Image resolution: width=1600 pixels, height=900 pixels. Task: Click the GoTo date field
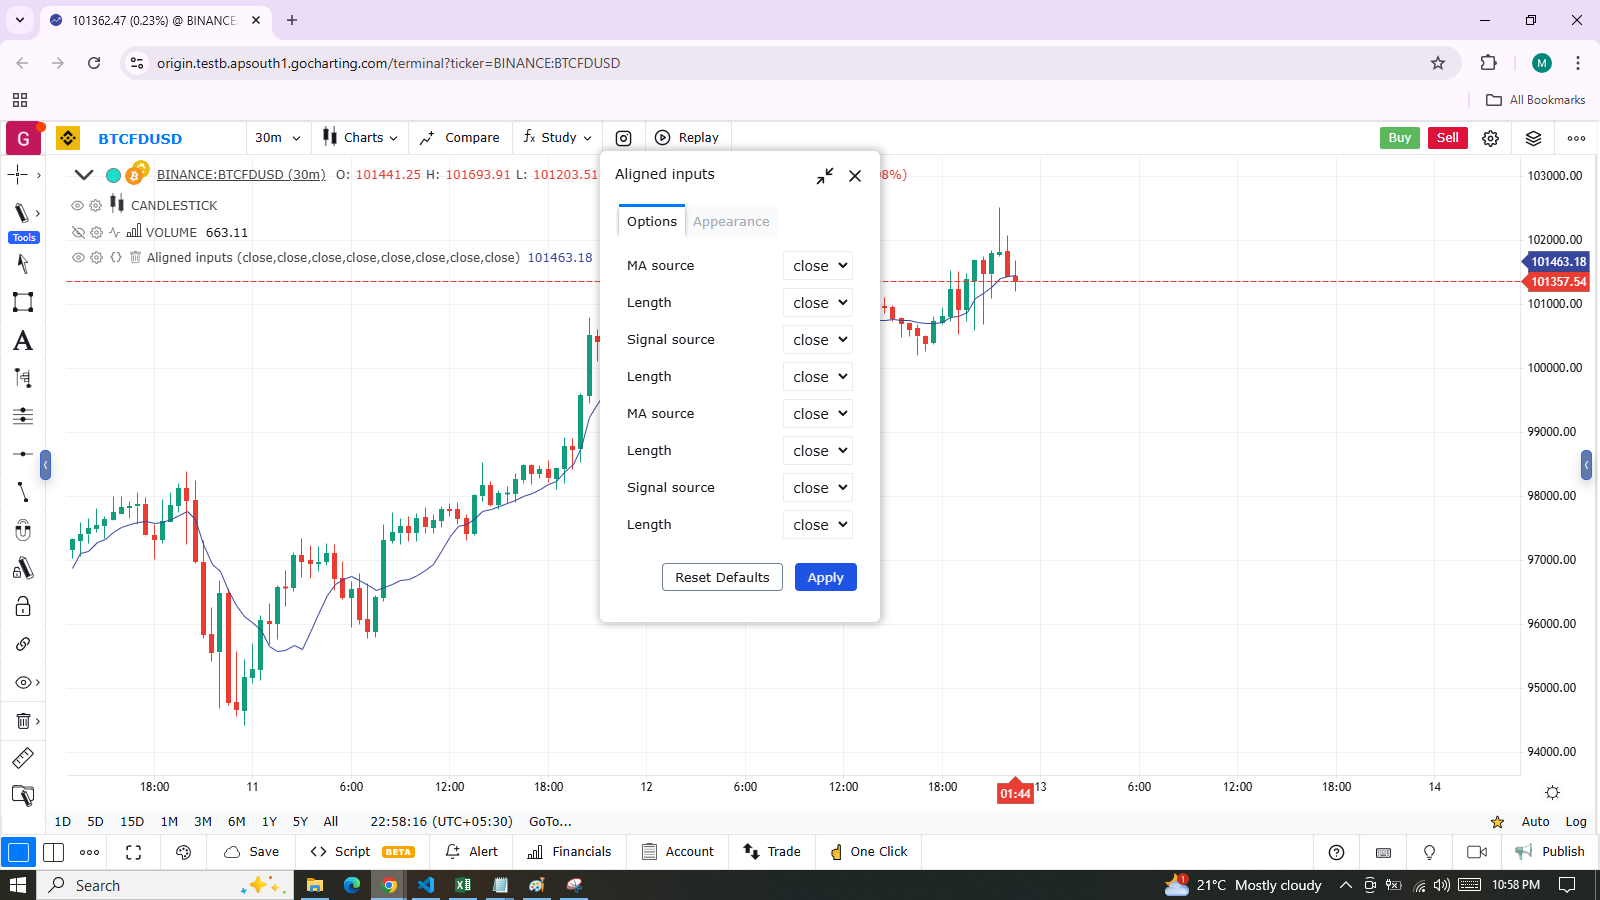click(550, 822)
